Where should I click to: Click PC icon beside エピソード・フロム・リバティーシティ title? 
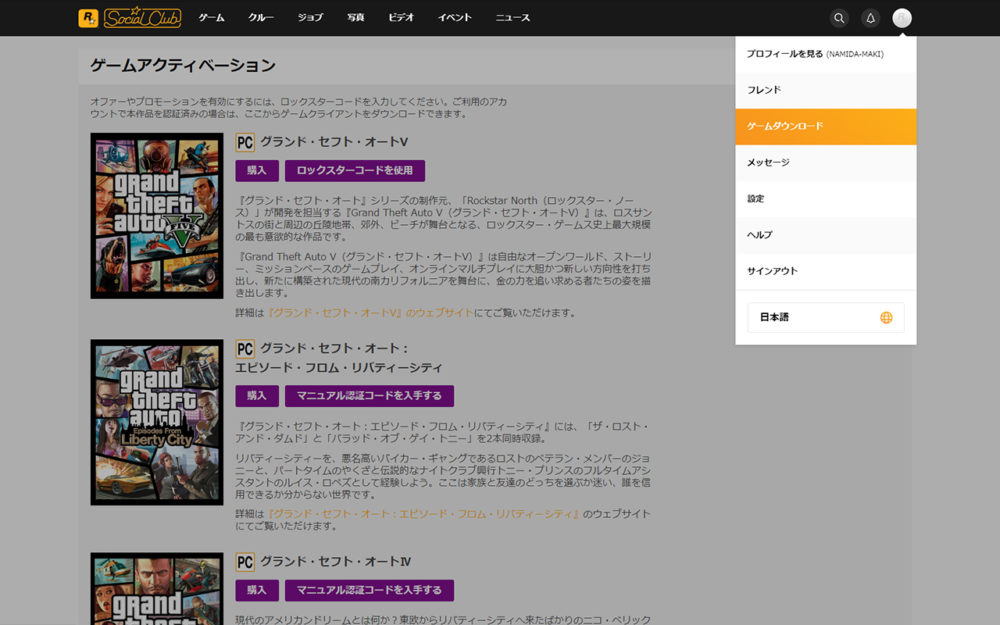[x=245, y=349]
